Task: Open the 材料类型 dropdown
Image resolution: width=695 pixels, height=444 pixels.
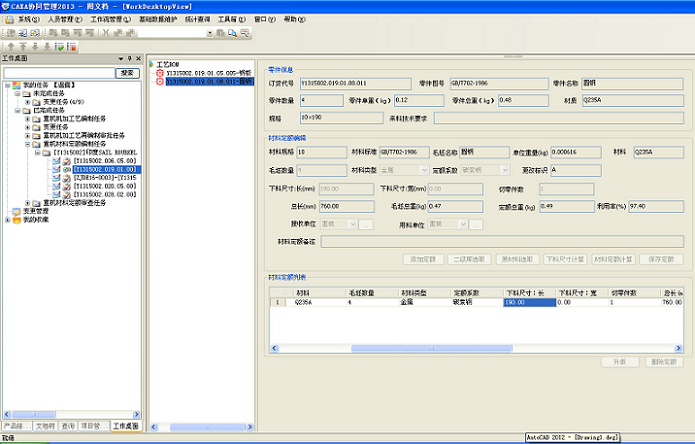Action: [x=424, y=170]
